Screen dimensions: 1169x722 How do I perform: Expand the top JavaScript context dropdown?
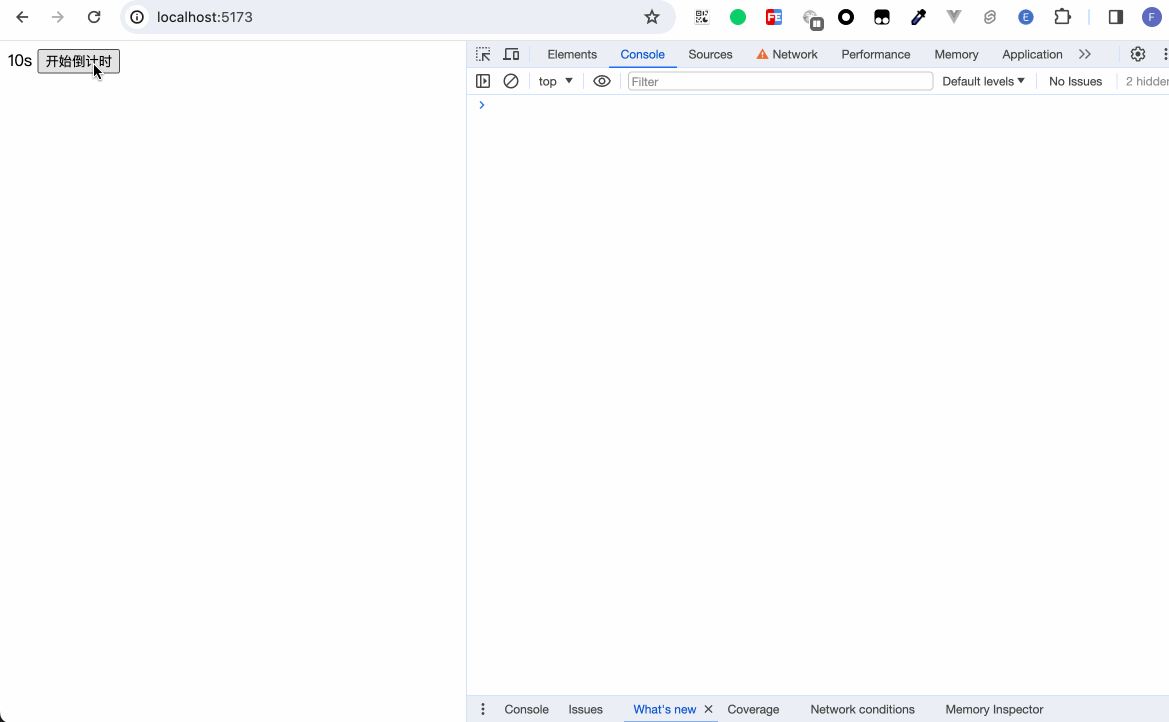556,81
